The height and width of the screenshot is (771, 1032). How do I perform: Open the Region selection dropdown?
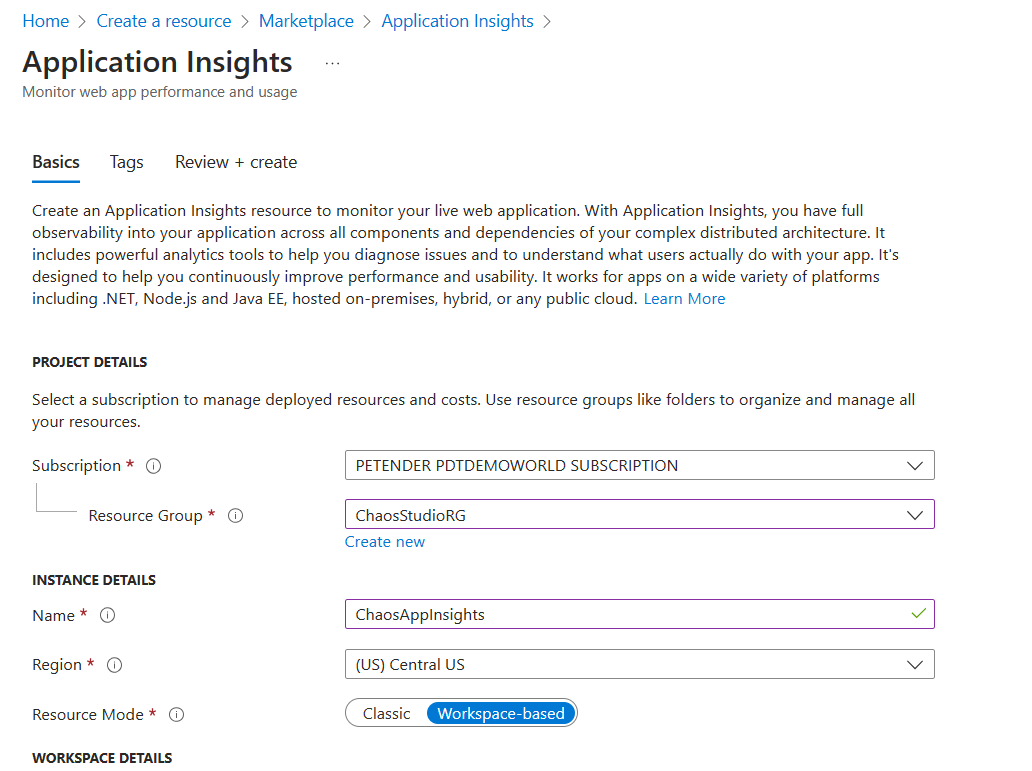pos(914,664)
